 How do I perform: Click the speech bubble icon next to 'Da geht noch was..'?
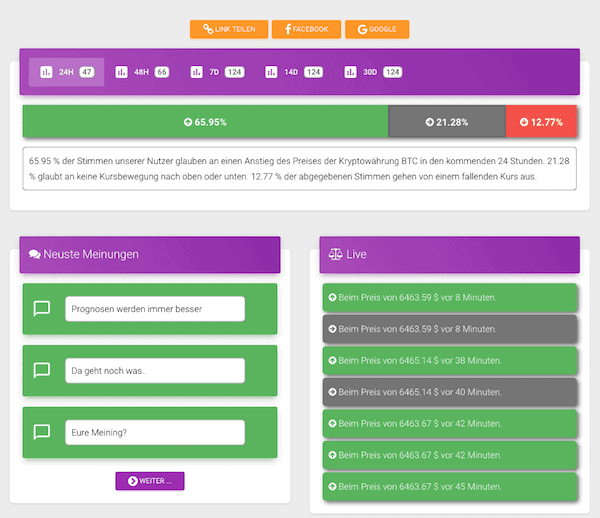42,370
